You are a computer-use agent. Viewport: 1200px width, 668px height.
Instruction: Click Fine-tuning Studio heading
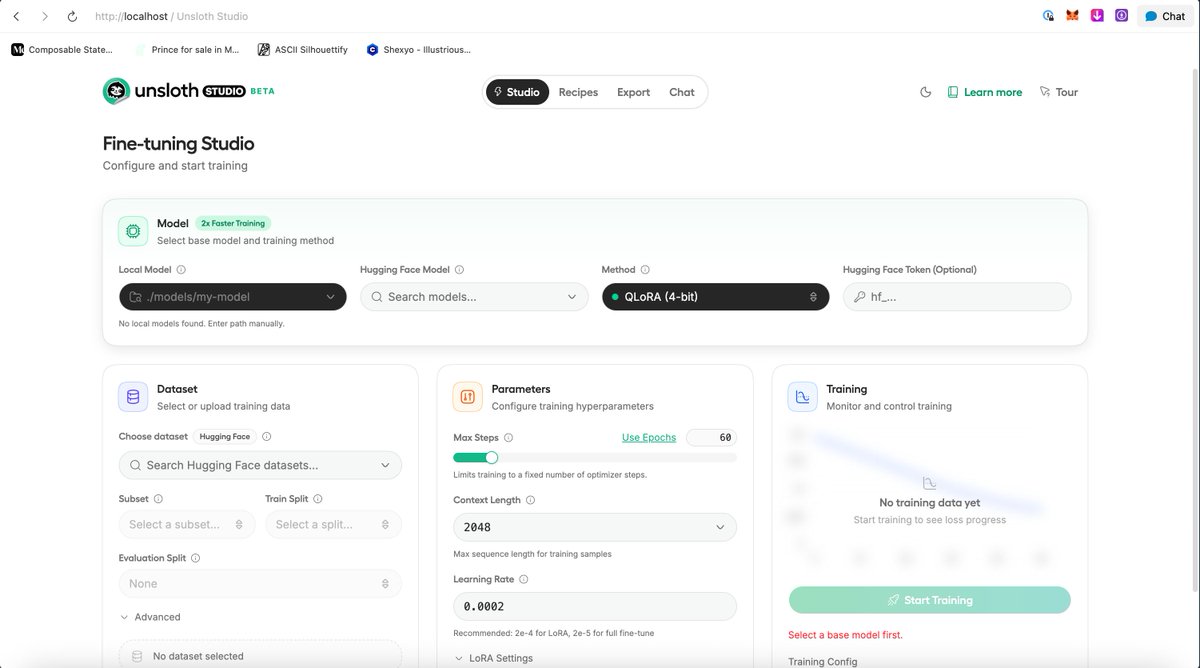pos(179,143)
